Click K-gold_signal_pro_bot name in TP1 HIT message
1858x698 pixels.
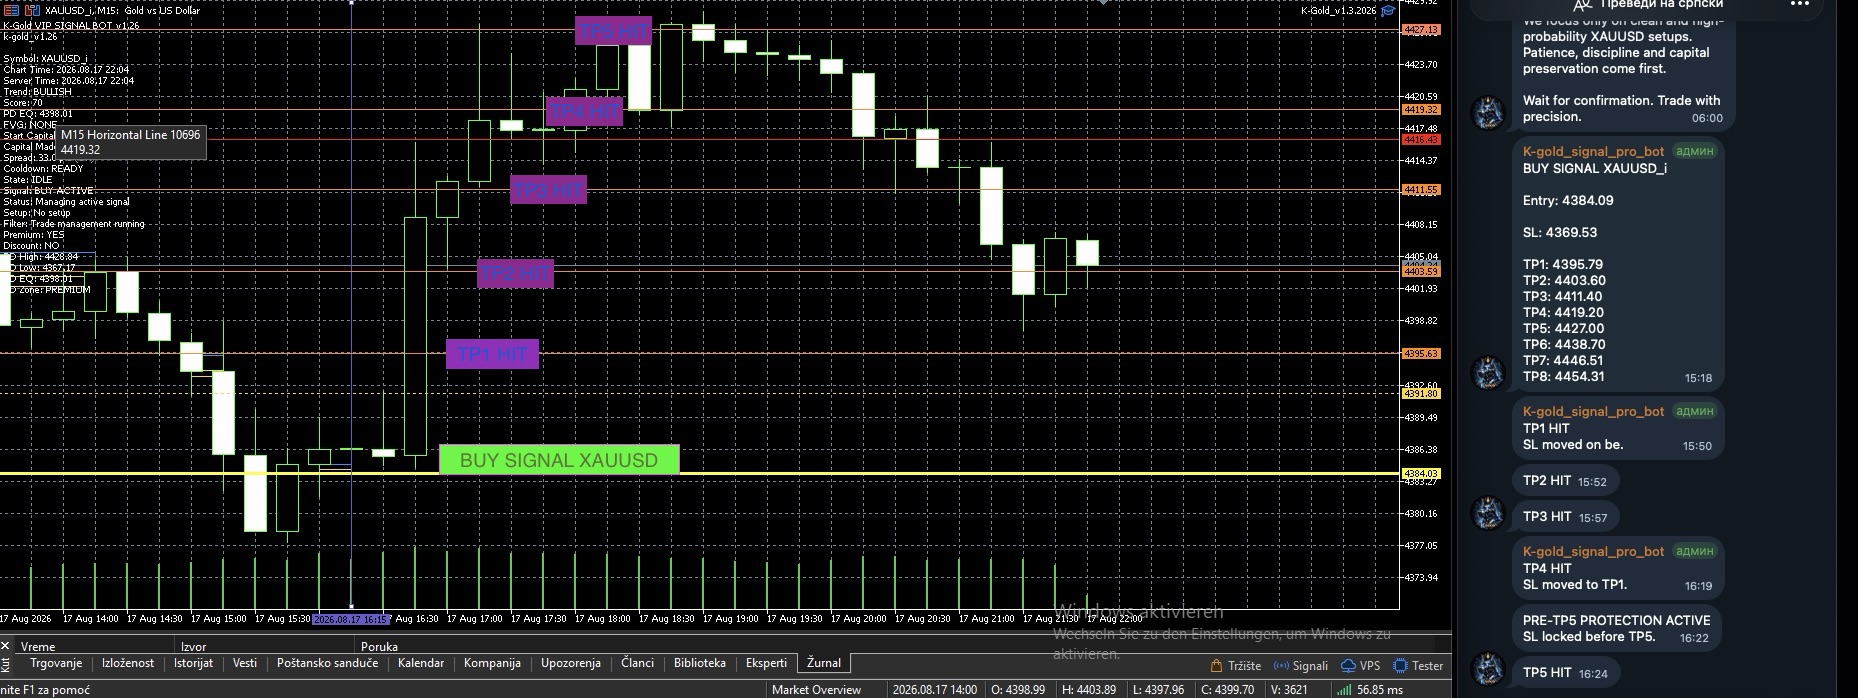pyautogui.click(x=1593, y=411)
